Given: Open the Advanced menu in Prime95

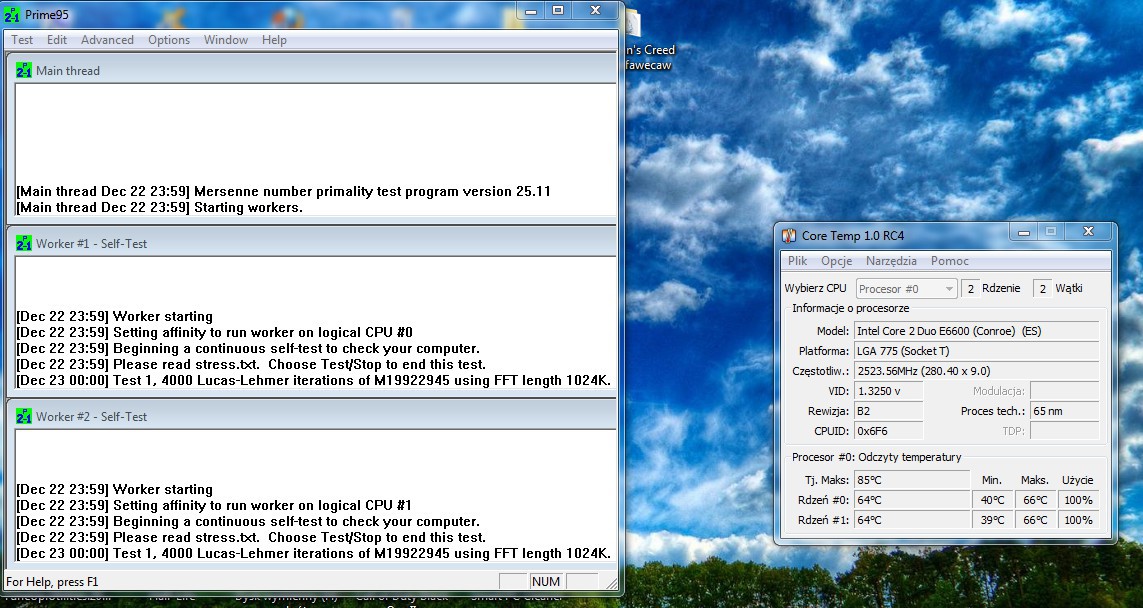Looking at the screenshot, I should 107,40.
